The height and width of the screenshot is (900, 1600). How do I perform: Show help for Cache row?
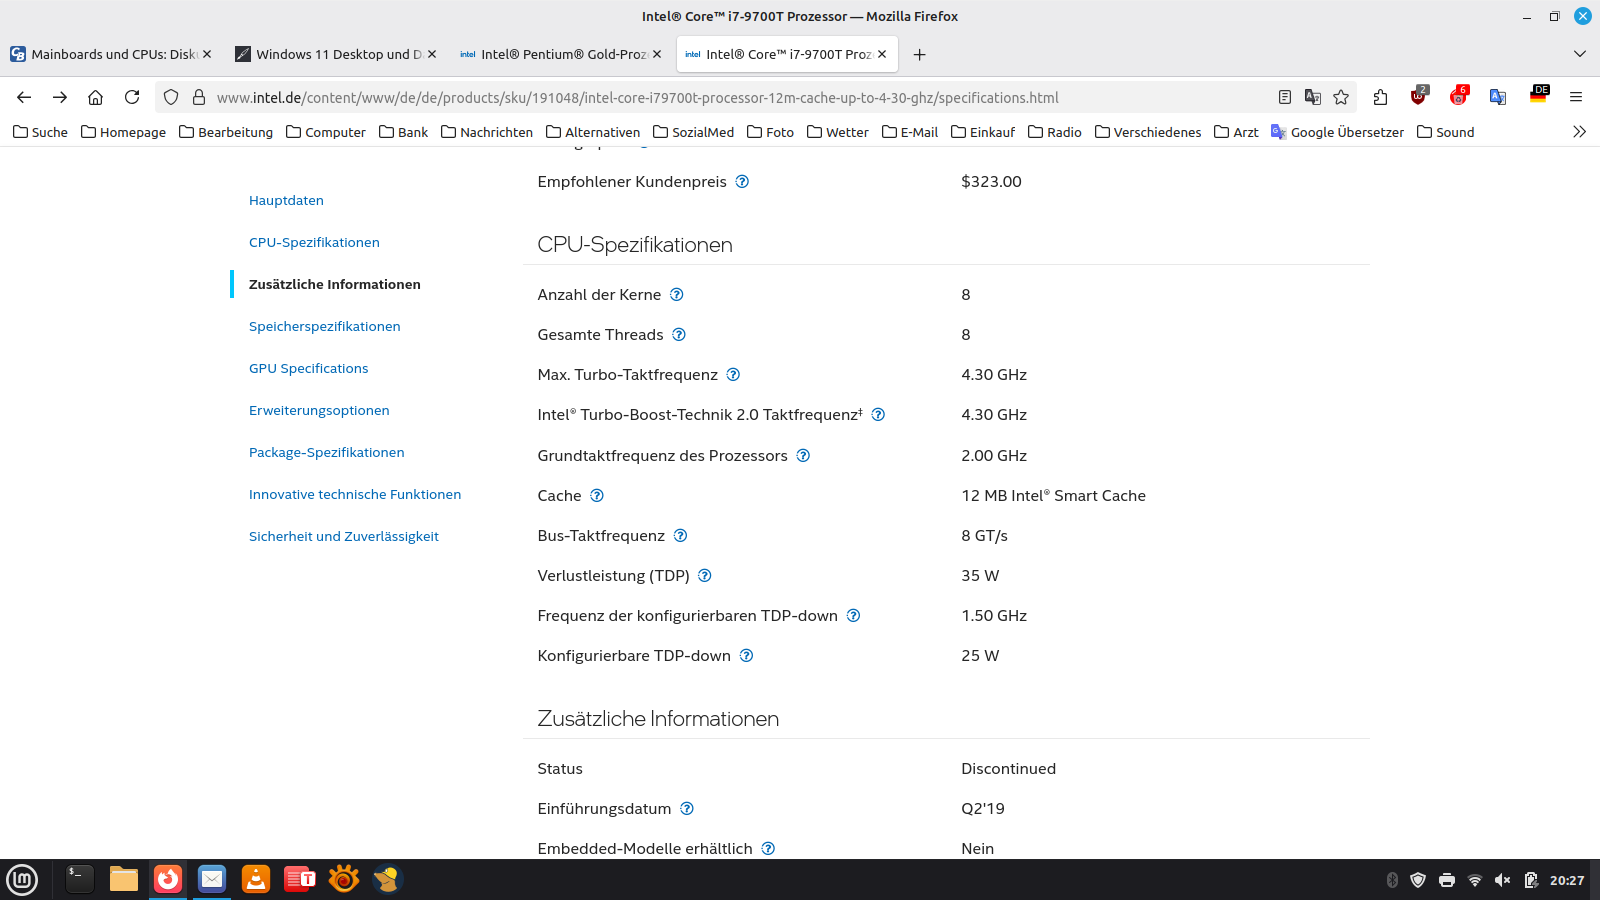coord(597,495)
